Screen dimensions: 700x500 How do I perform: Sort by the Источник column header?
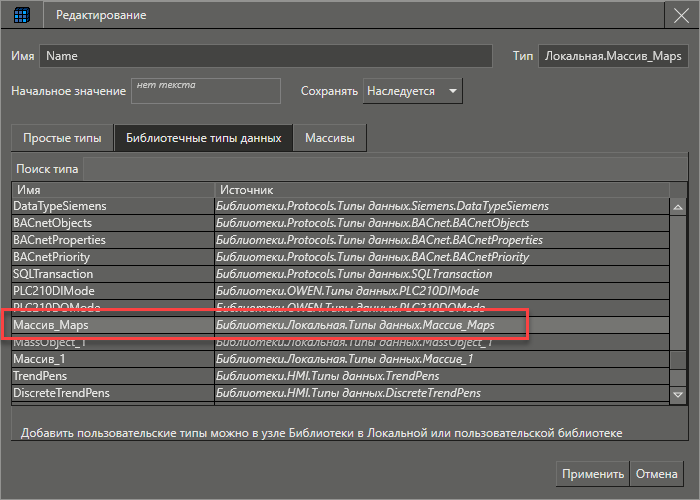(440, 189)
